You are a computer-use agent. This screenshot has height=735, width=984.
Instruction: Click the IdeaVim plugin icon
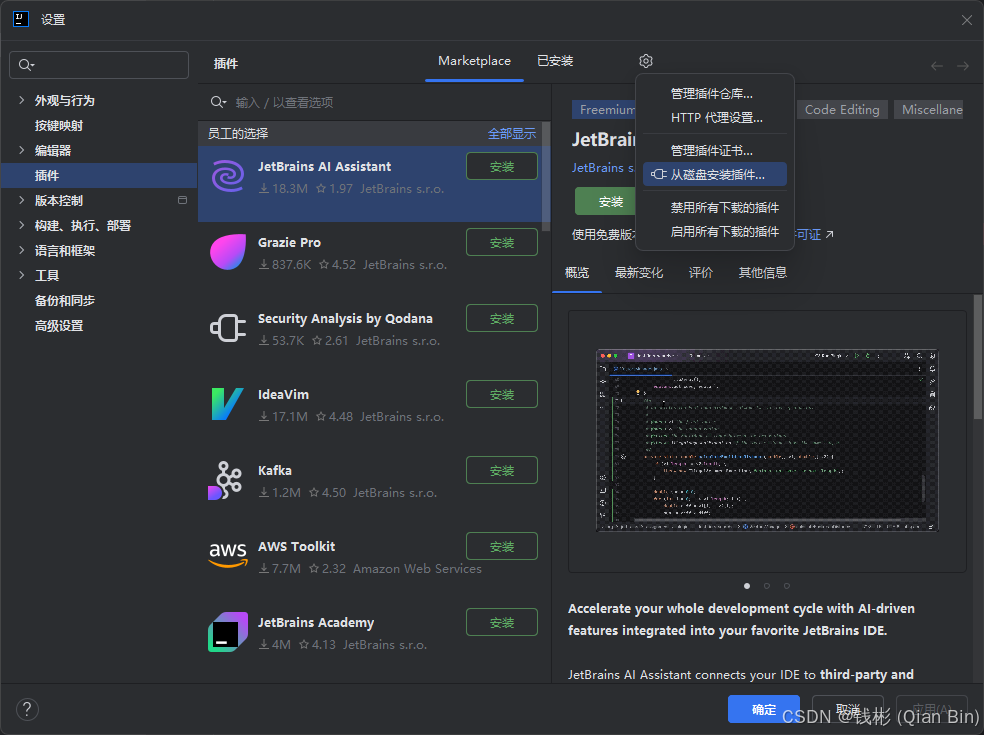click(x=227, y=404)
